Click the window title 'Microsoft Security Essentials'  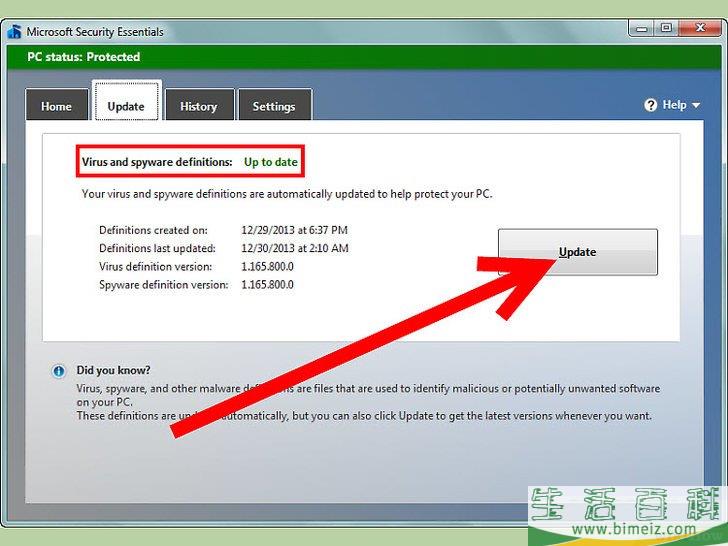[x=95, y=32]
